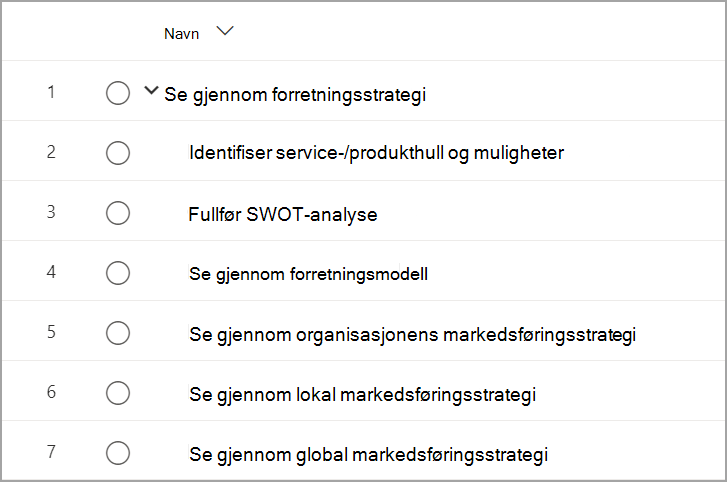727x482 pixels.
Task: Complete the Identifiser service-/produkthull og muligheter task
Action: tap(118, 153)
